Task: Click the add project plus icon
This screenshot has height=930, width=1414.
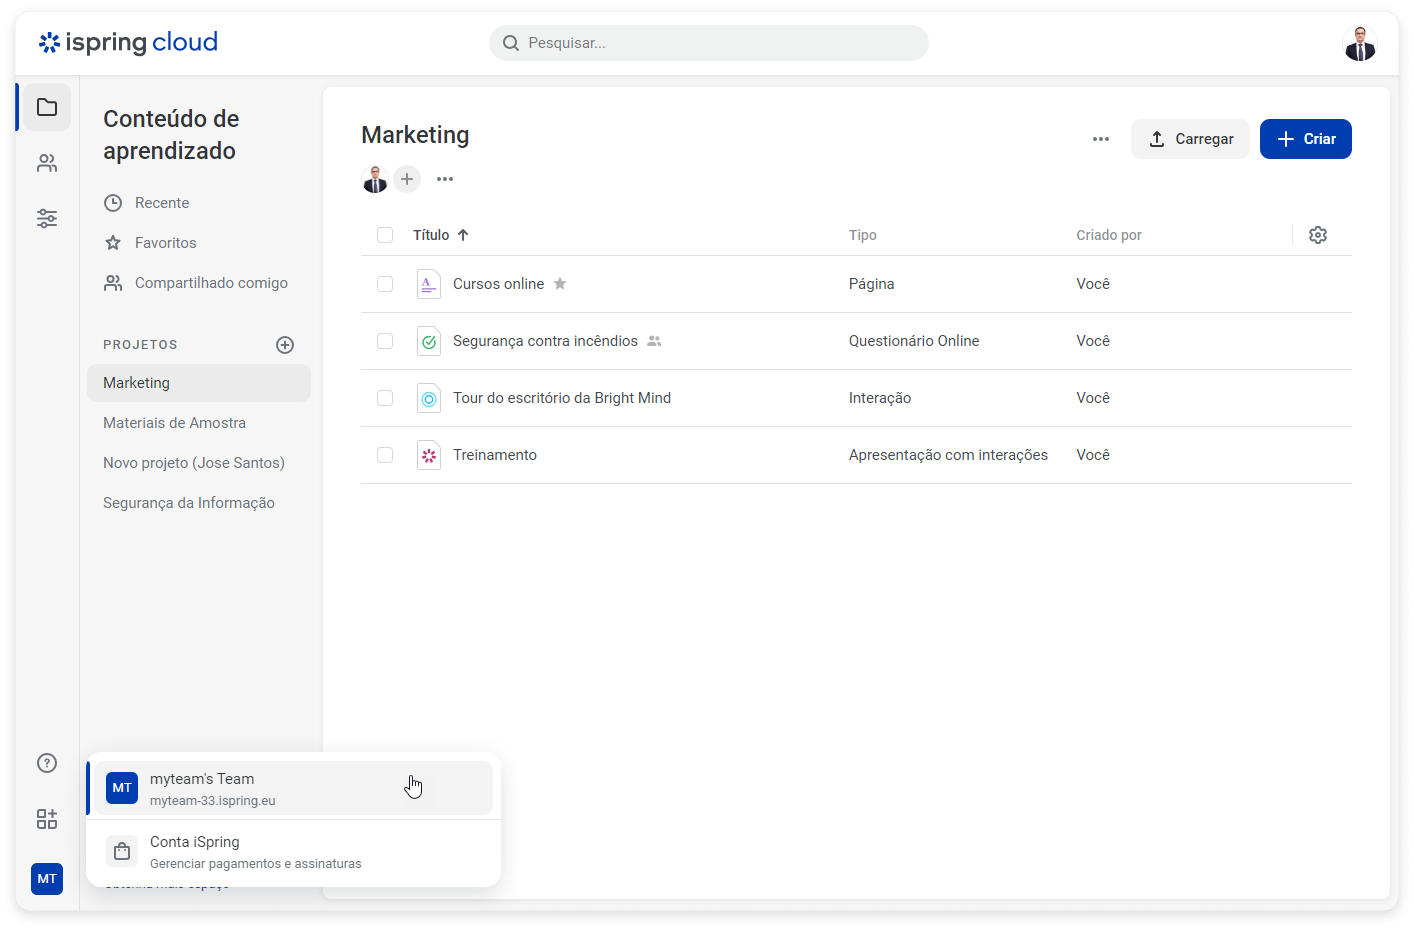Action: click(x=285, y=345)
